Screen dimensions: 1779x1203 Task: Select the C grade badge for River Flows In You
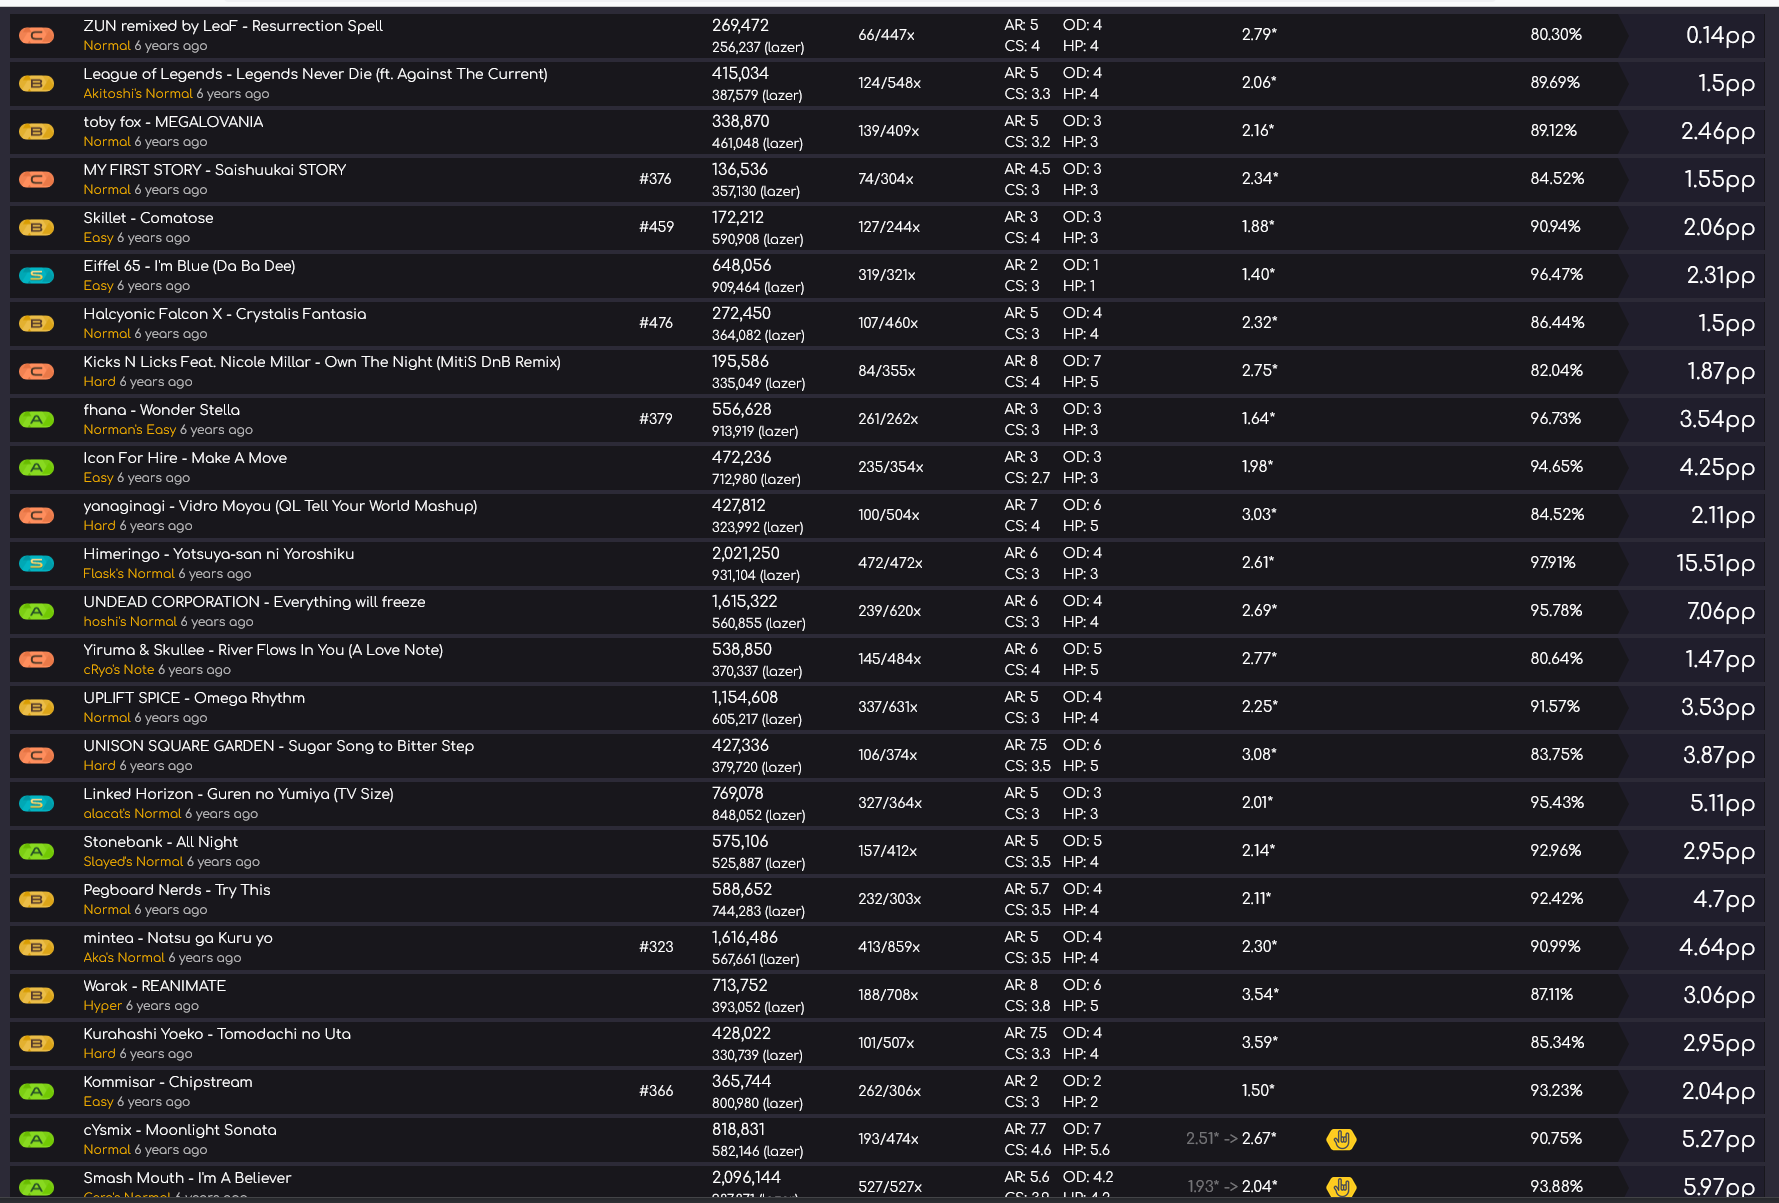[x=37, y=659]
